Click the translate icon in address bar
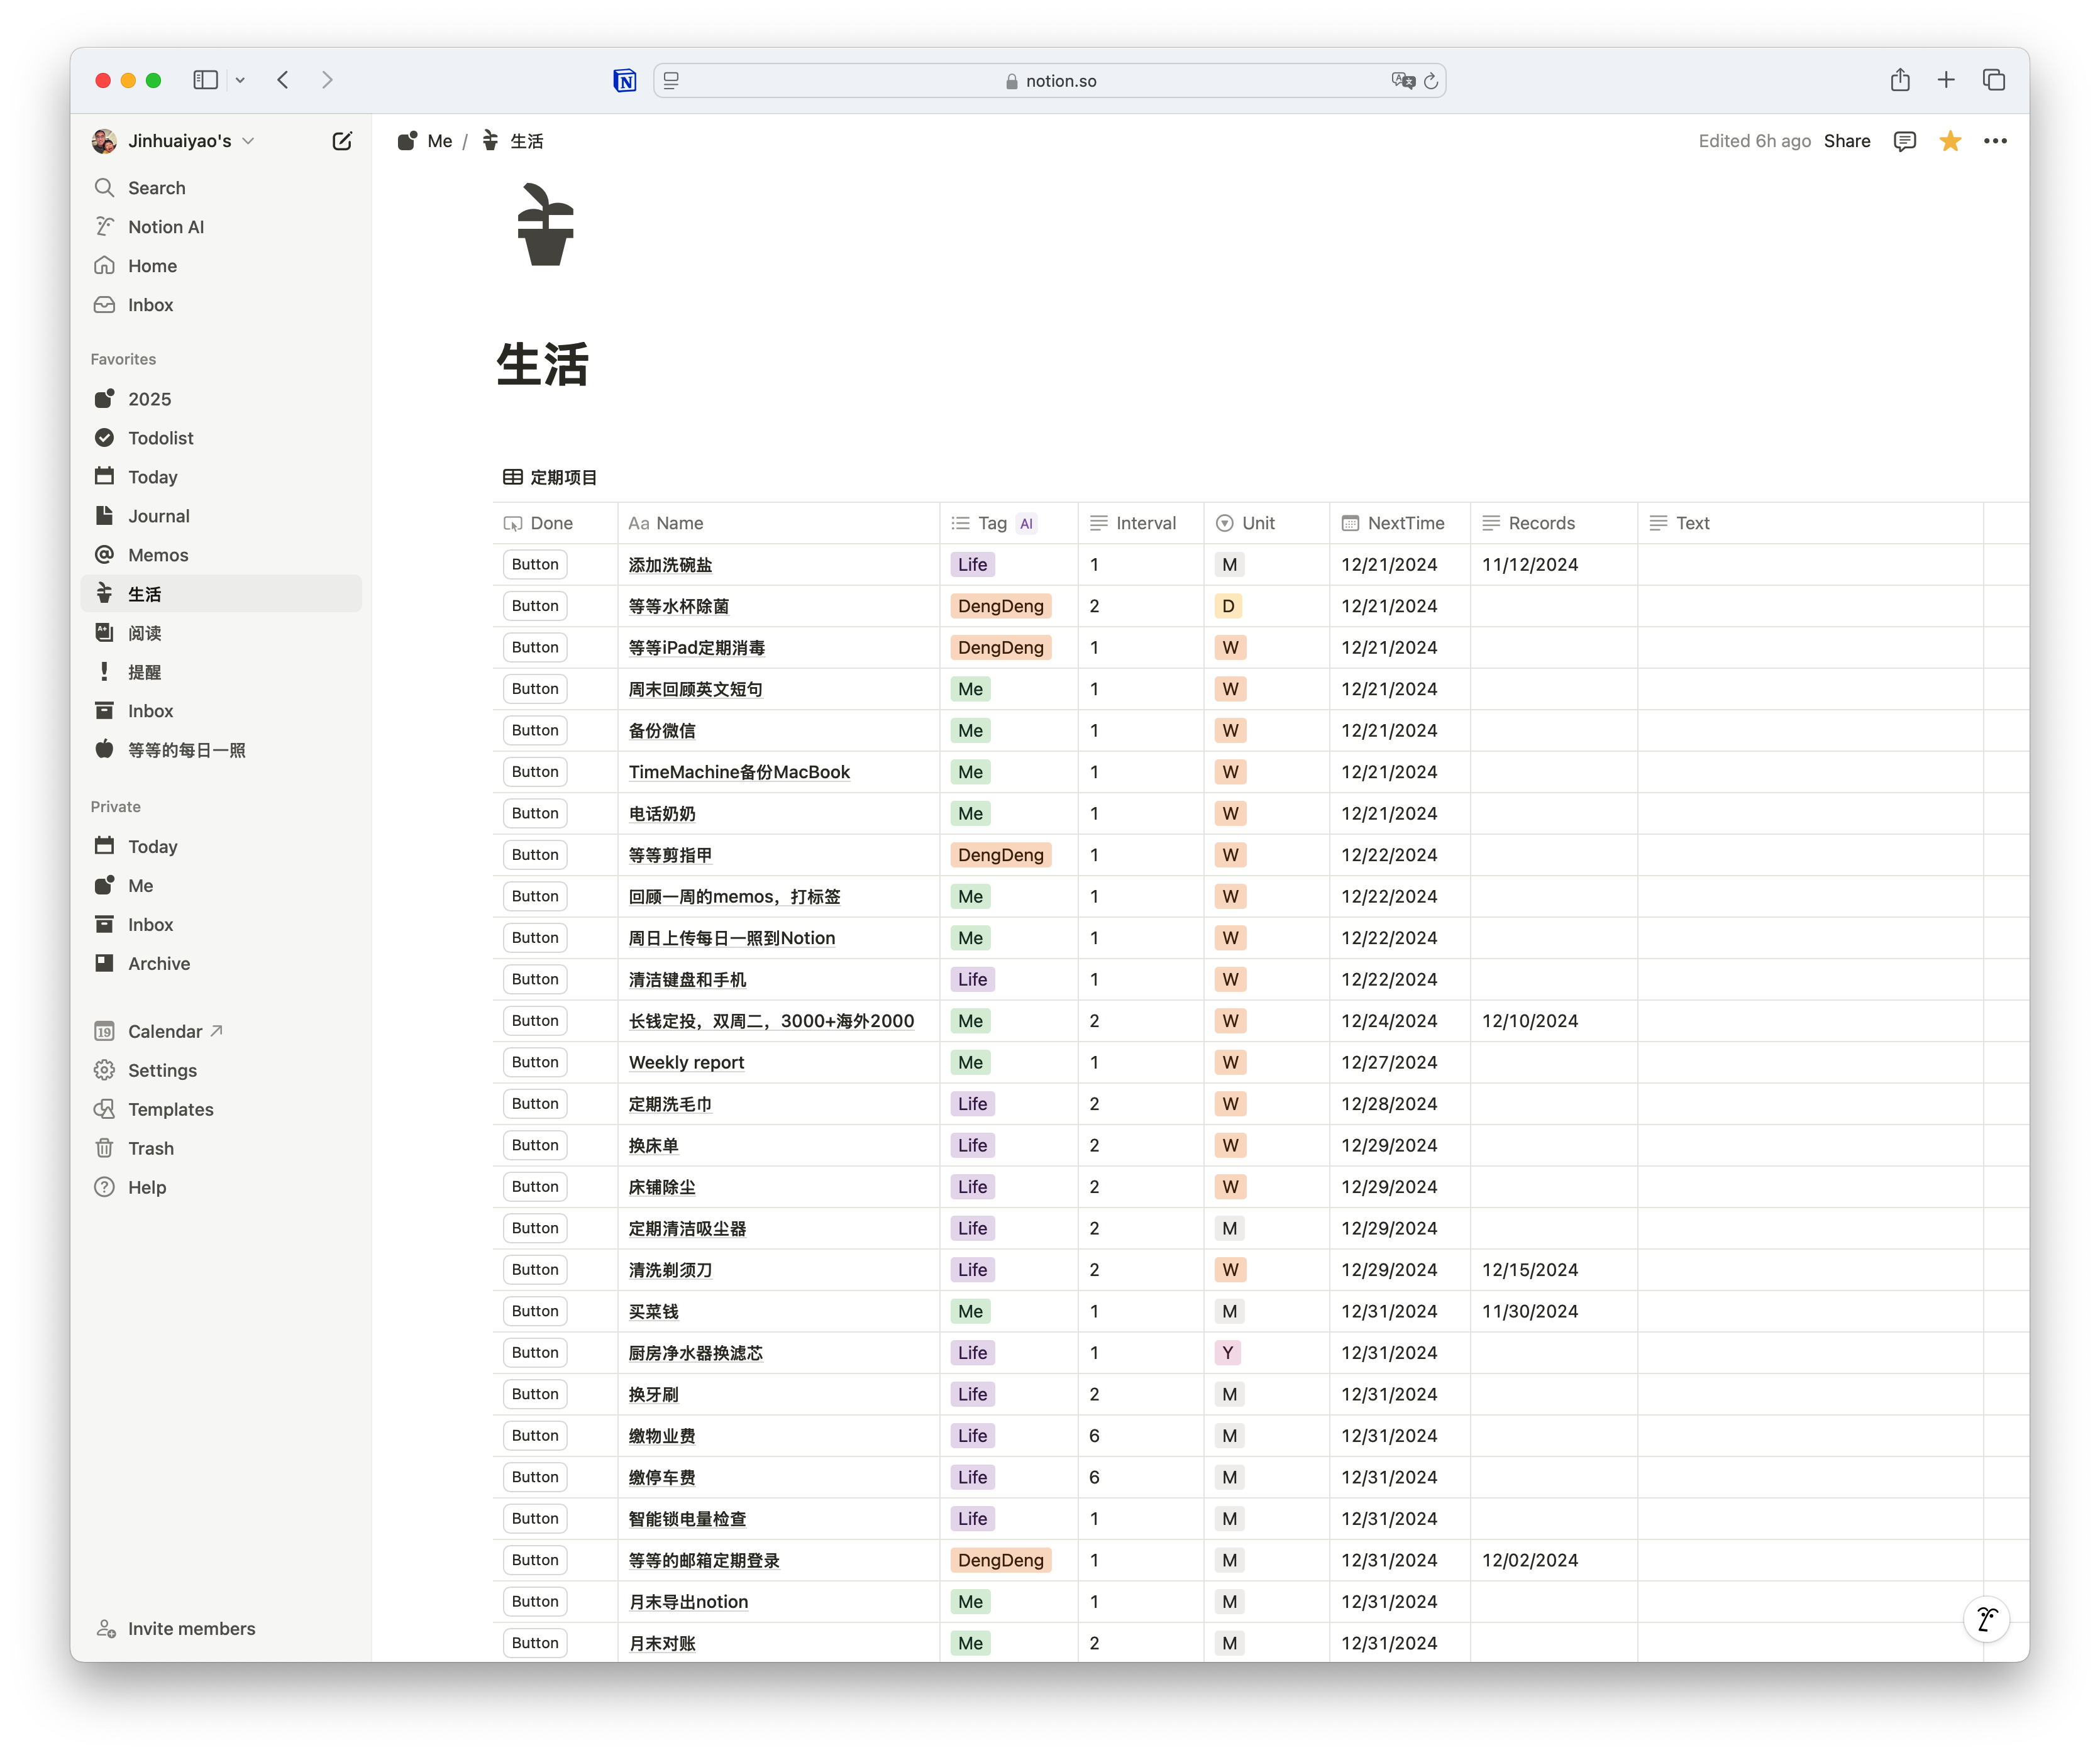 point(1402,81)
